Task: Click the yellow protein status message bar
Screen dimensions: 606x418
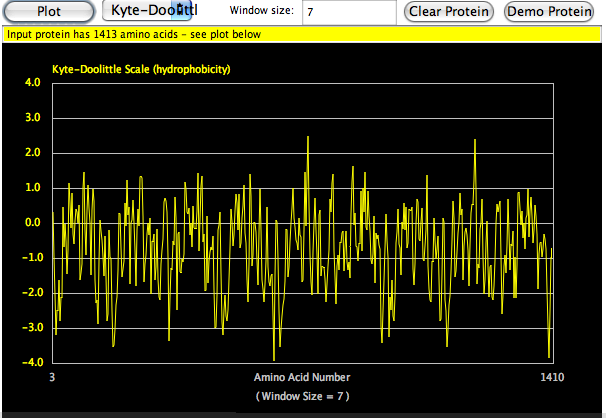Action: (302, 33)
